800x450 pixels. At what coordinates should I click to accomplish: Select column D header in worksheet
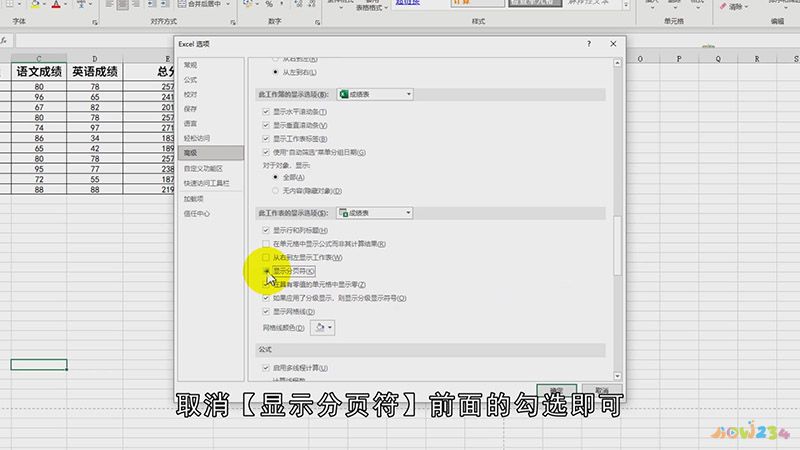(x=94, y=59)
